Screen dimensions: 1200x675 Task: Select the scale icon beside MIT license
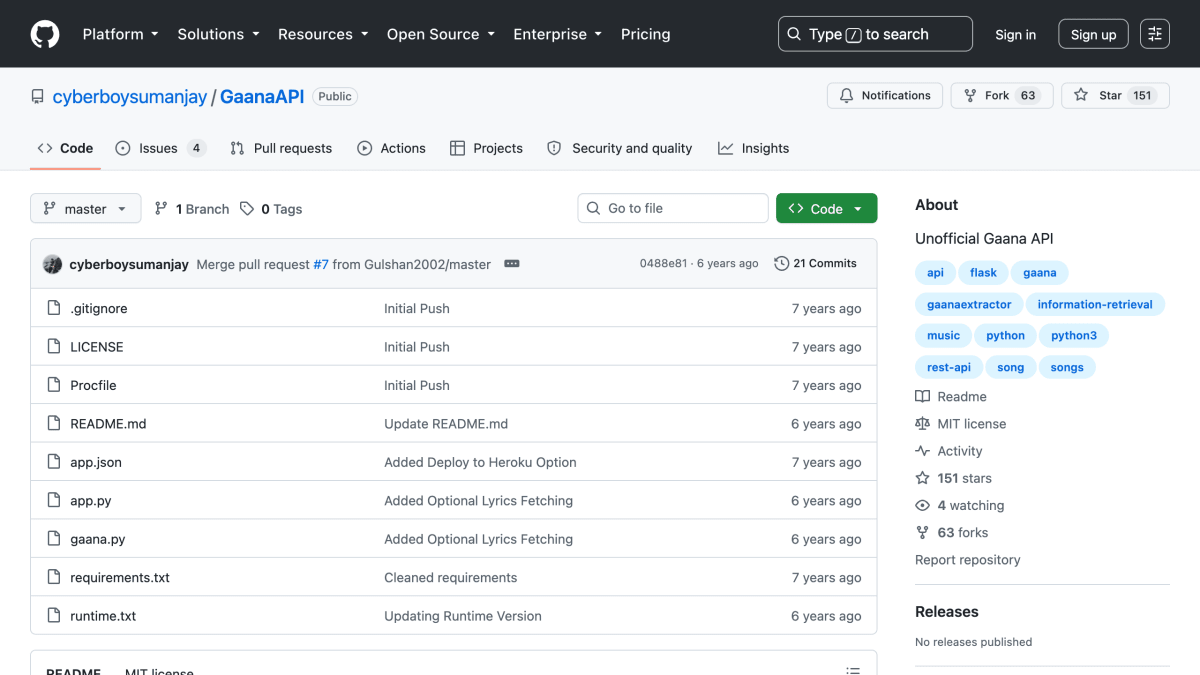[x=922, y=424]
